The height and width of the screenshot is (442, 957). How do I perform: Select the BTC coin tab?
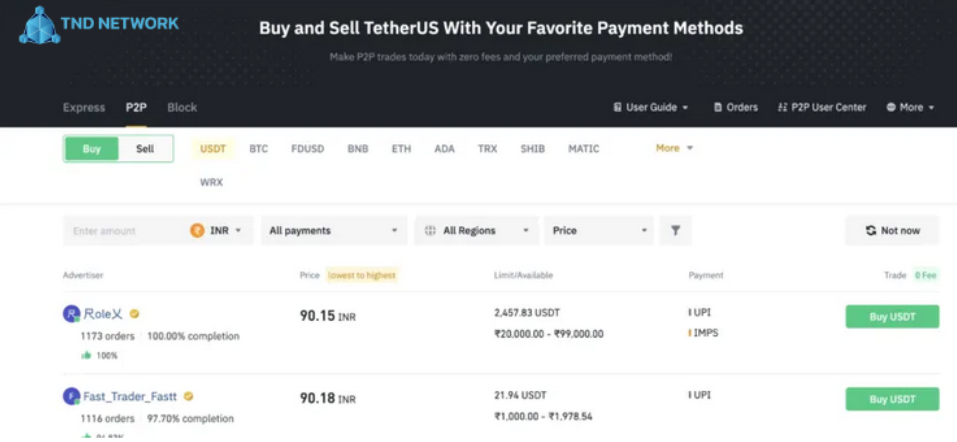(x=259, y=149)
